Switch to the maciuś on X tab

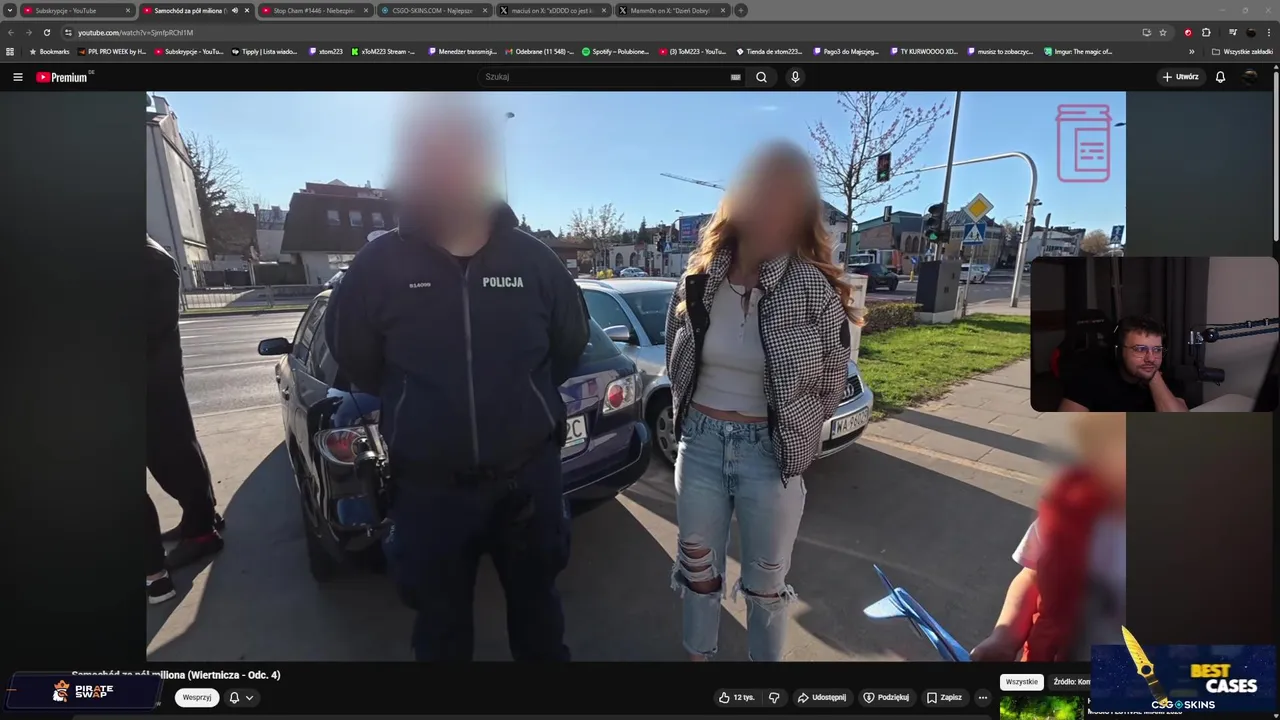click(x=552, y=10)
